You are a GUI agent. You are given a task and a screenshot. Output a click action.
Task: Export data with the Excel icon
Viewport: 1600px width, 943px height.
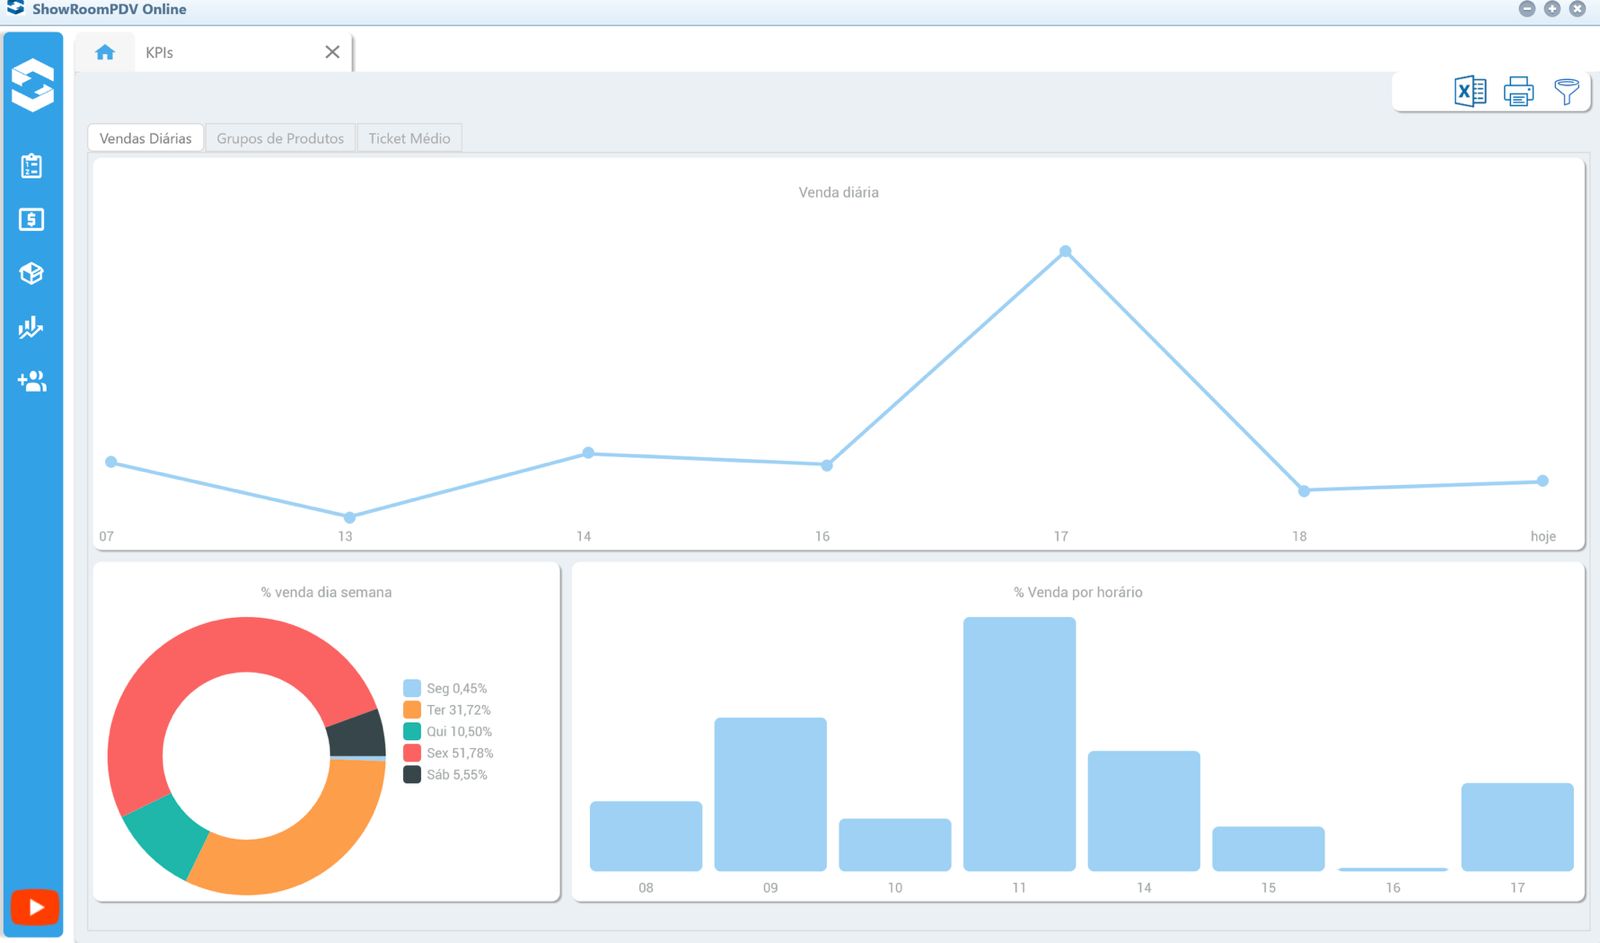pyautogui.click(x=1469, y=92)
